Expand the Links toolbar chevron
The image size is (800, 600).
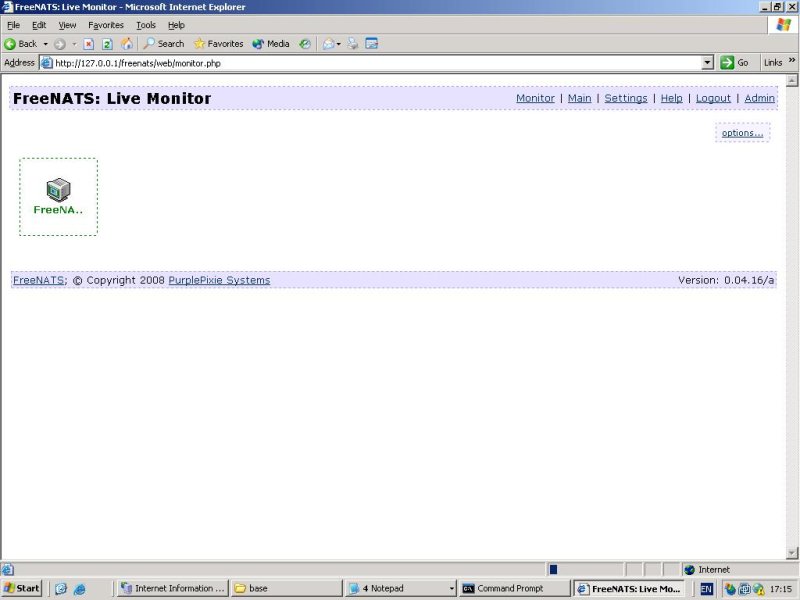tap(792, 60)
